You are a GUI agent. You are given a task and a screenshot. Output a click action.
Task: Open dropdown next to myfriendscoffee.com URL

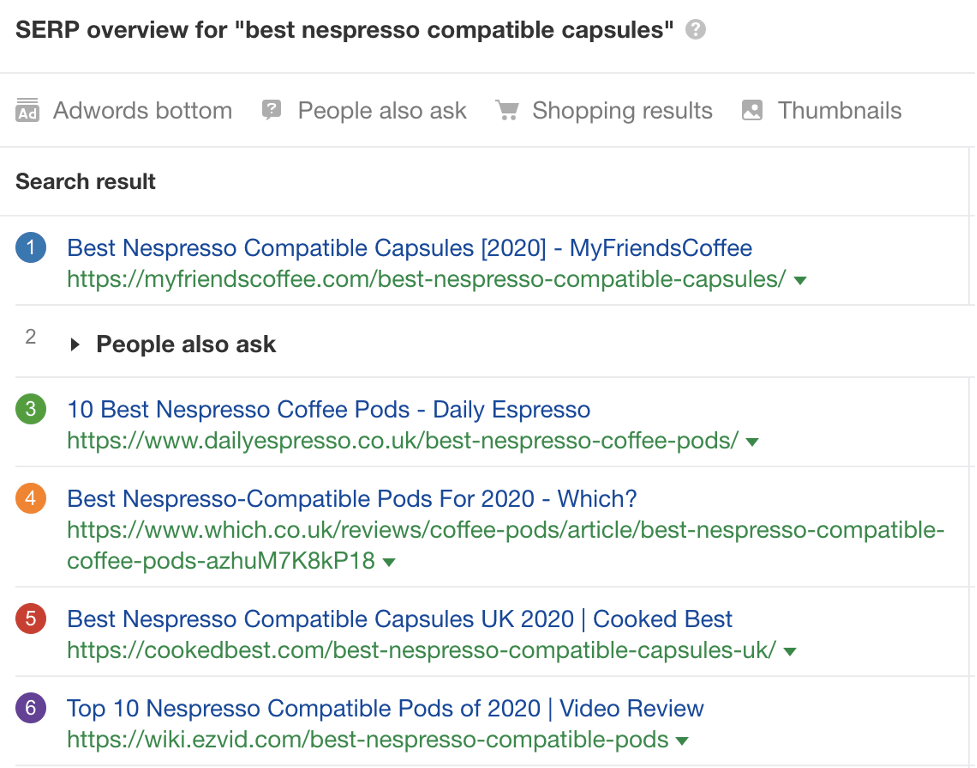799,281
